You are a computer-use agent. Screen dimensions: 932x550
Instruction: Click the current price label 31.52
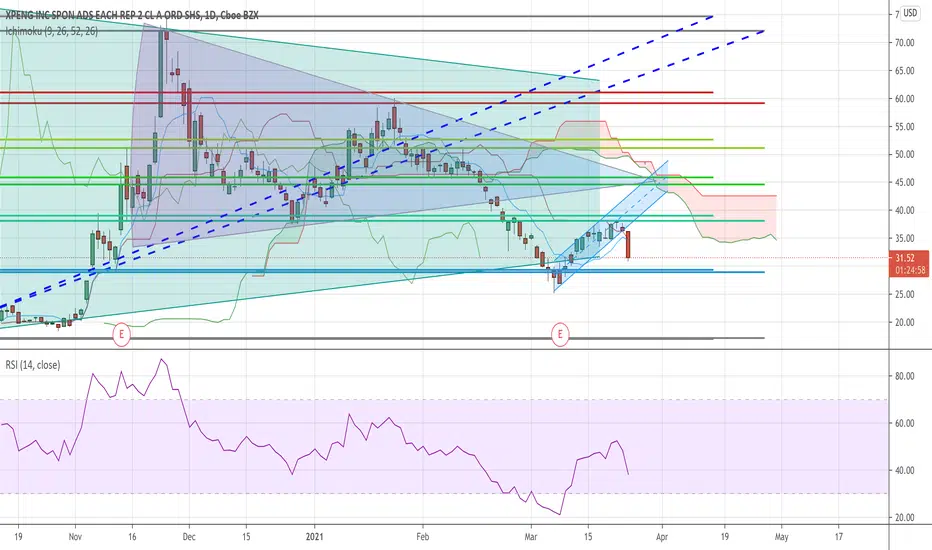[x=905, y=258]
